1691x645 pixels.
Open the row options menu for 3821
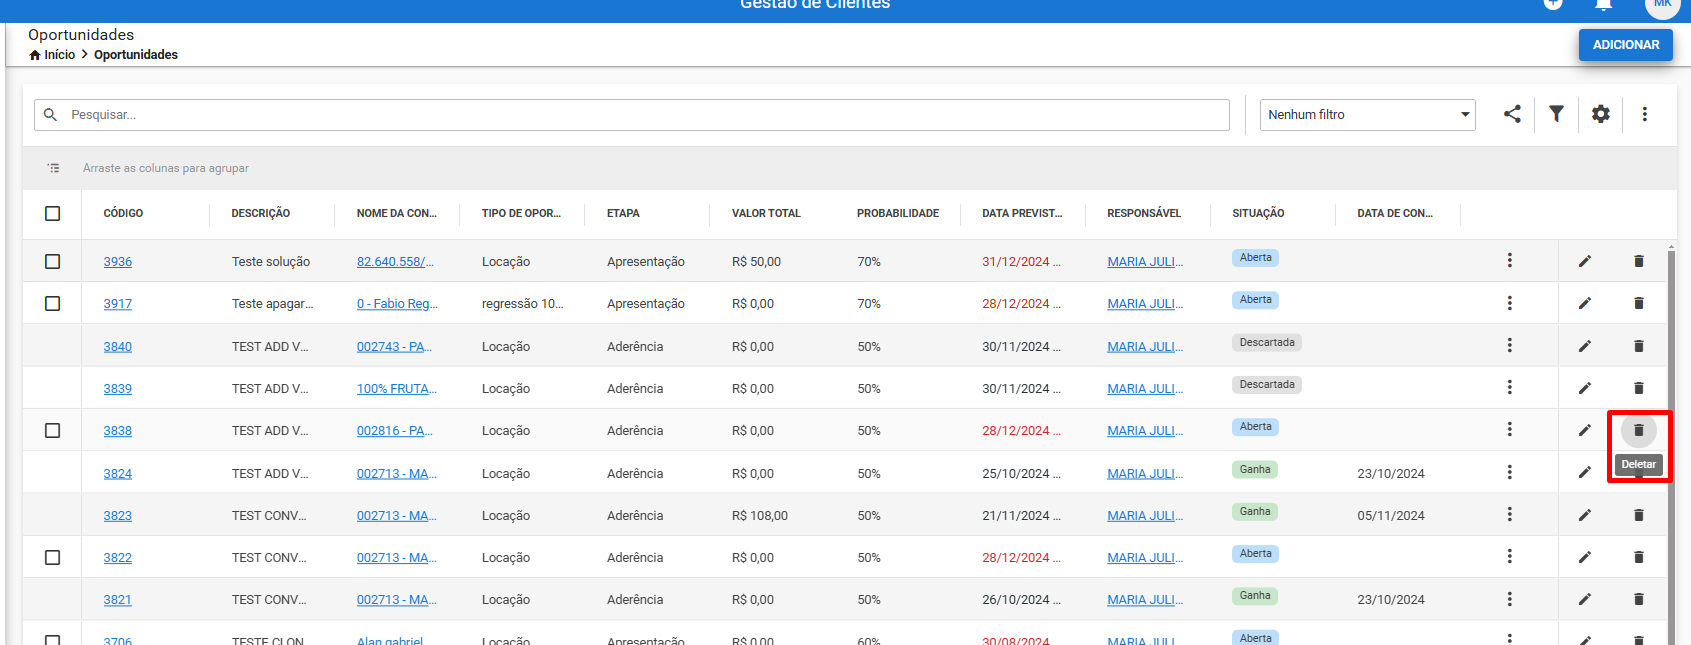[x=1510, y=599]
